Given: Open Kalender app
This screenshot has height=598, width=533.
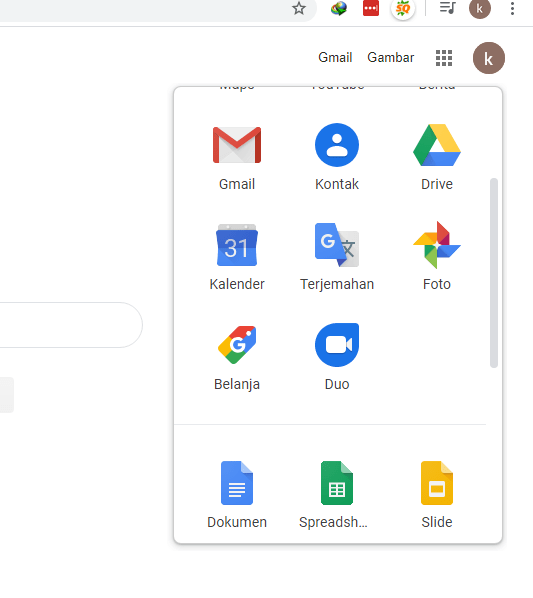Looking at the screenshot, I should (x=237, y=257).
